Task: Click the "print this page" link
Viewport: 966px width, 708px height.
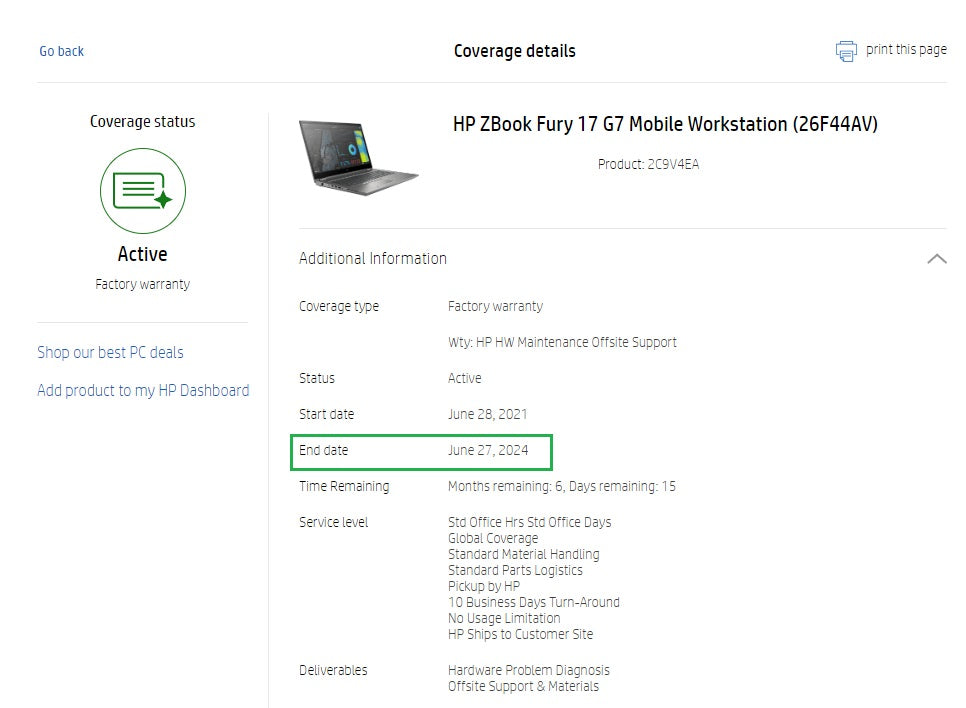Action: pos(906,50)
